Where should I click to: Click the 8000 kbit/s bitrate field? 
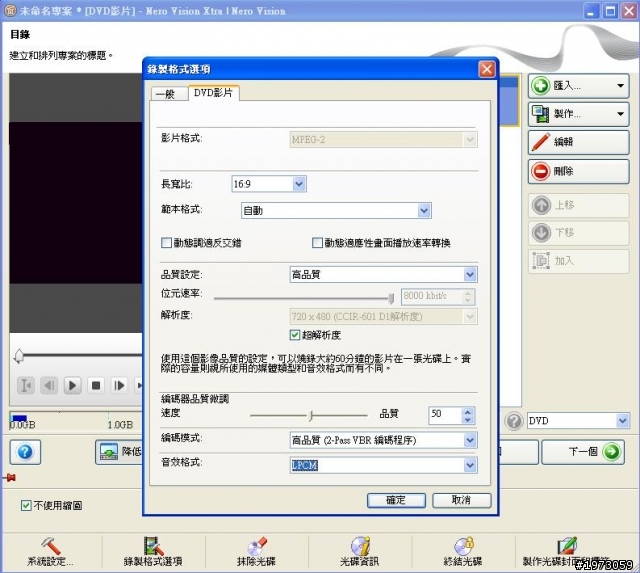click(x=432, y=296)
